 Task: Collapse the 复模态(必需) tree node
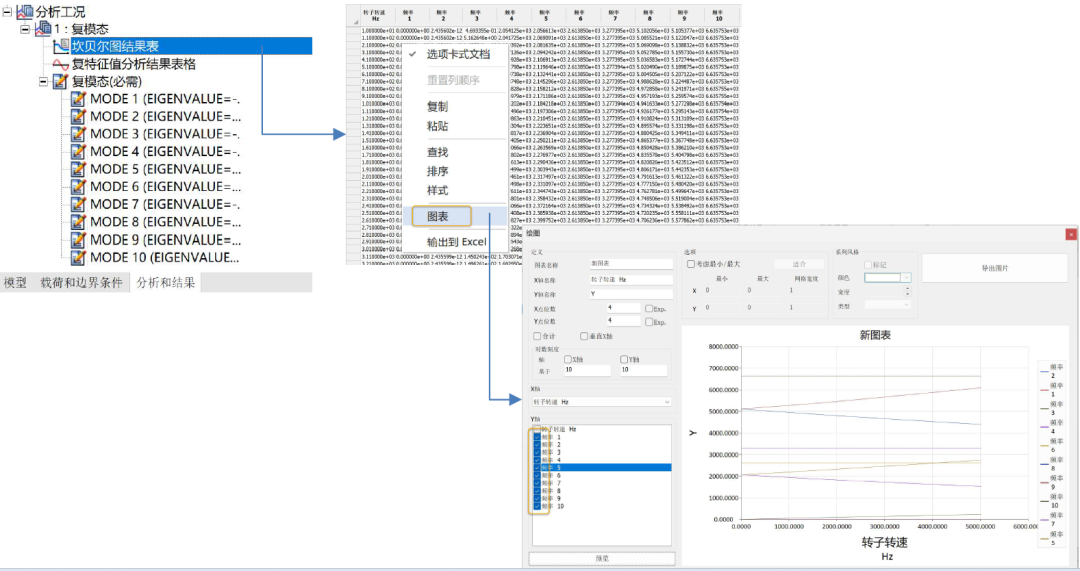(43, 81)
